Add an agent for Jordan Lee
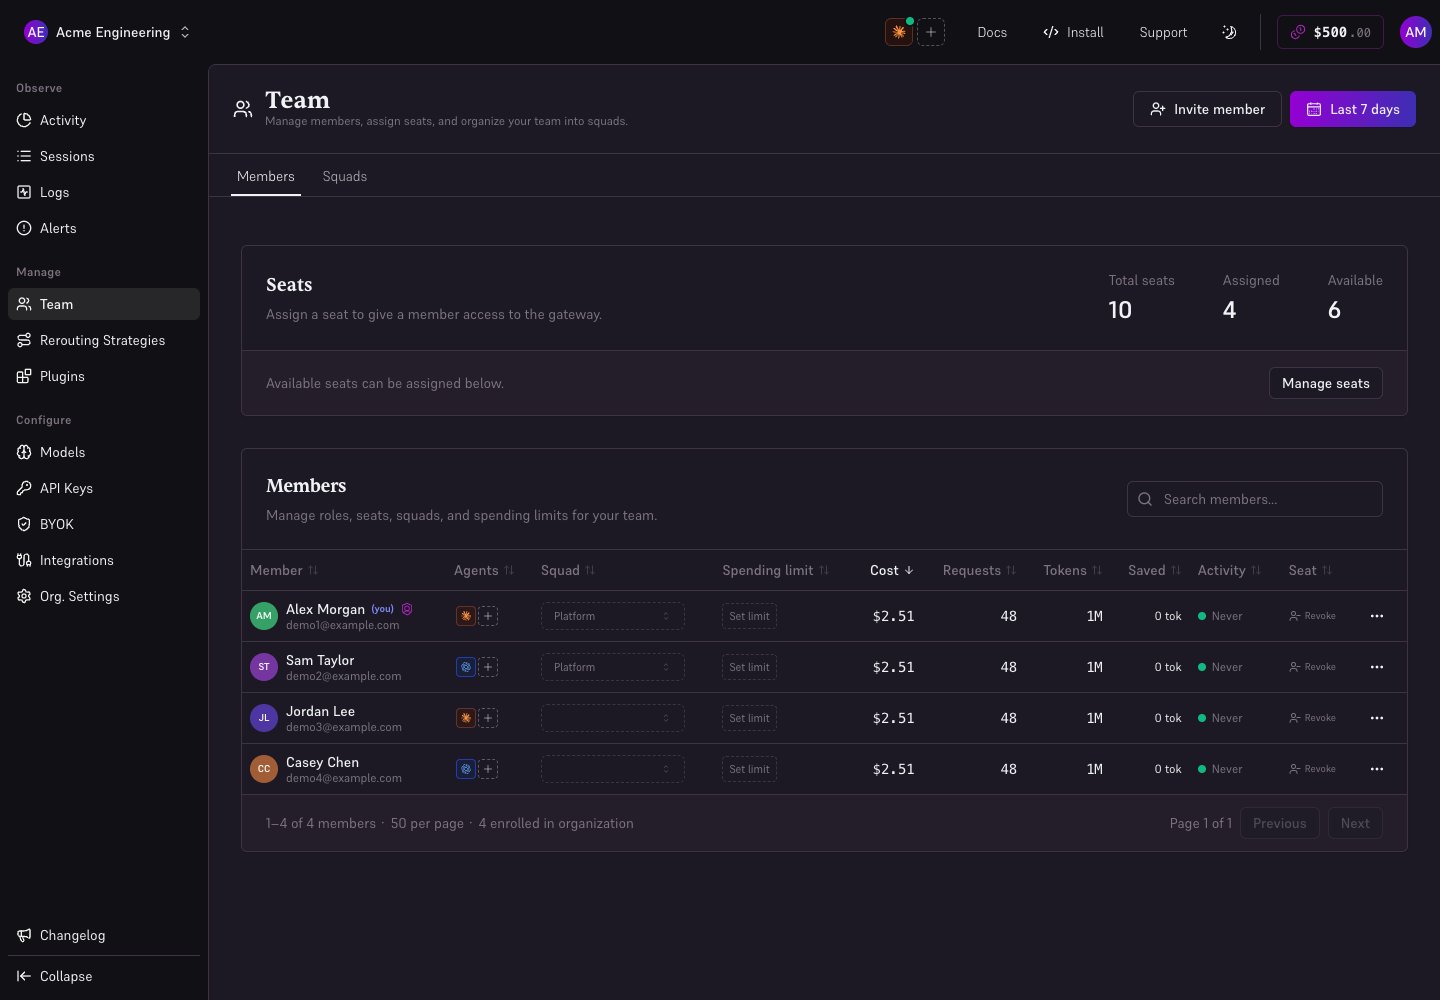The width and height of the screenshot is (1440, 1000). coord(488,718)
